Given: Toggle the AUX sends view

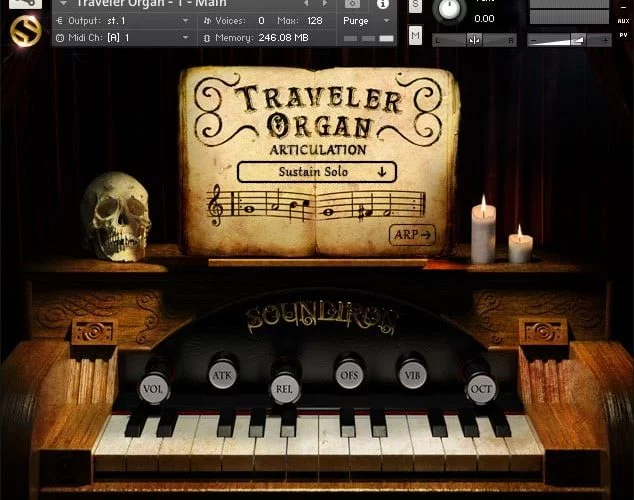Looking at the screenshot, I should 623,21.
